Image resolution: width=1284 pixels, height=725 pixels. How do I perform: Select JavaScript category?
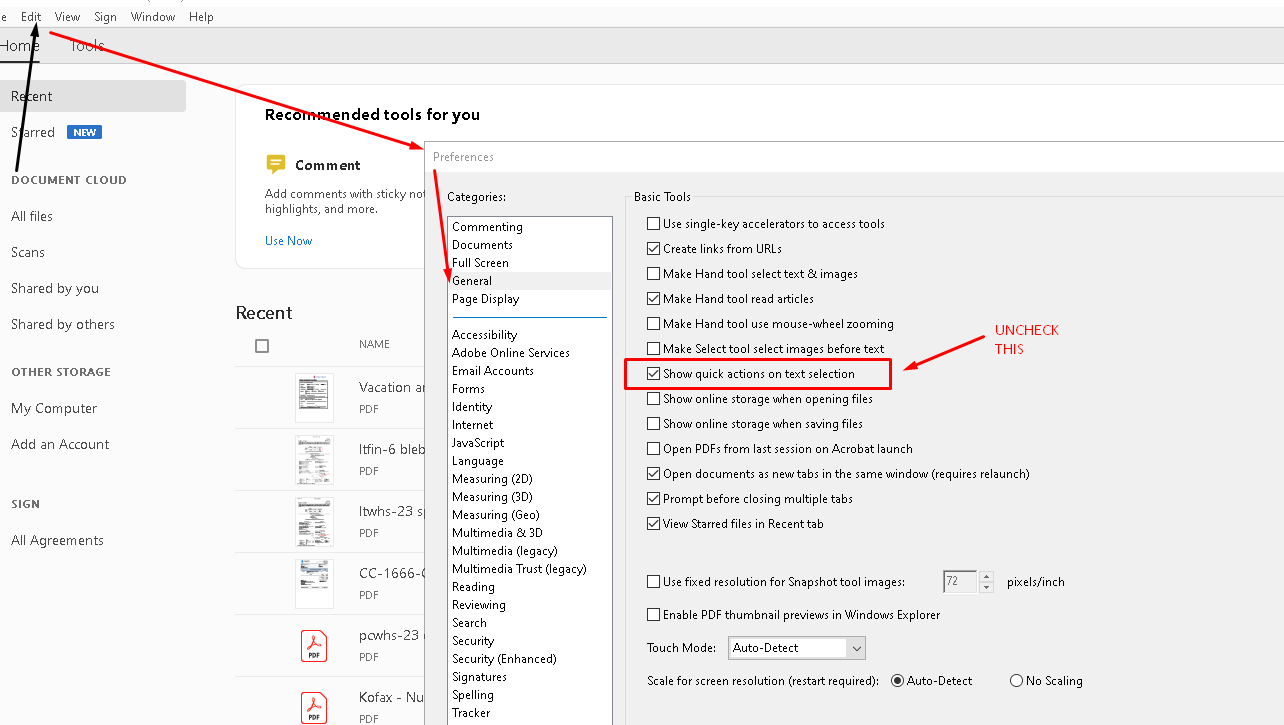[x=478, y=443]
